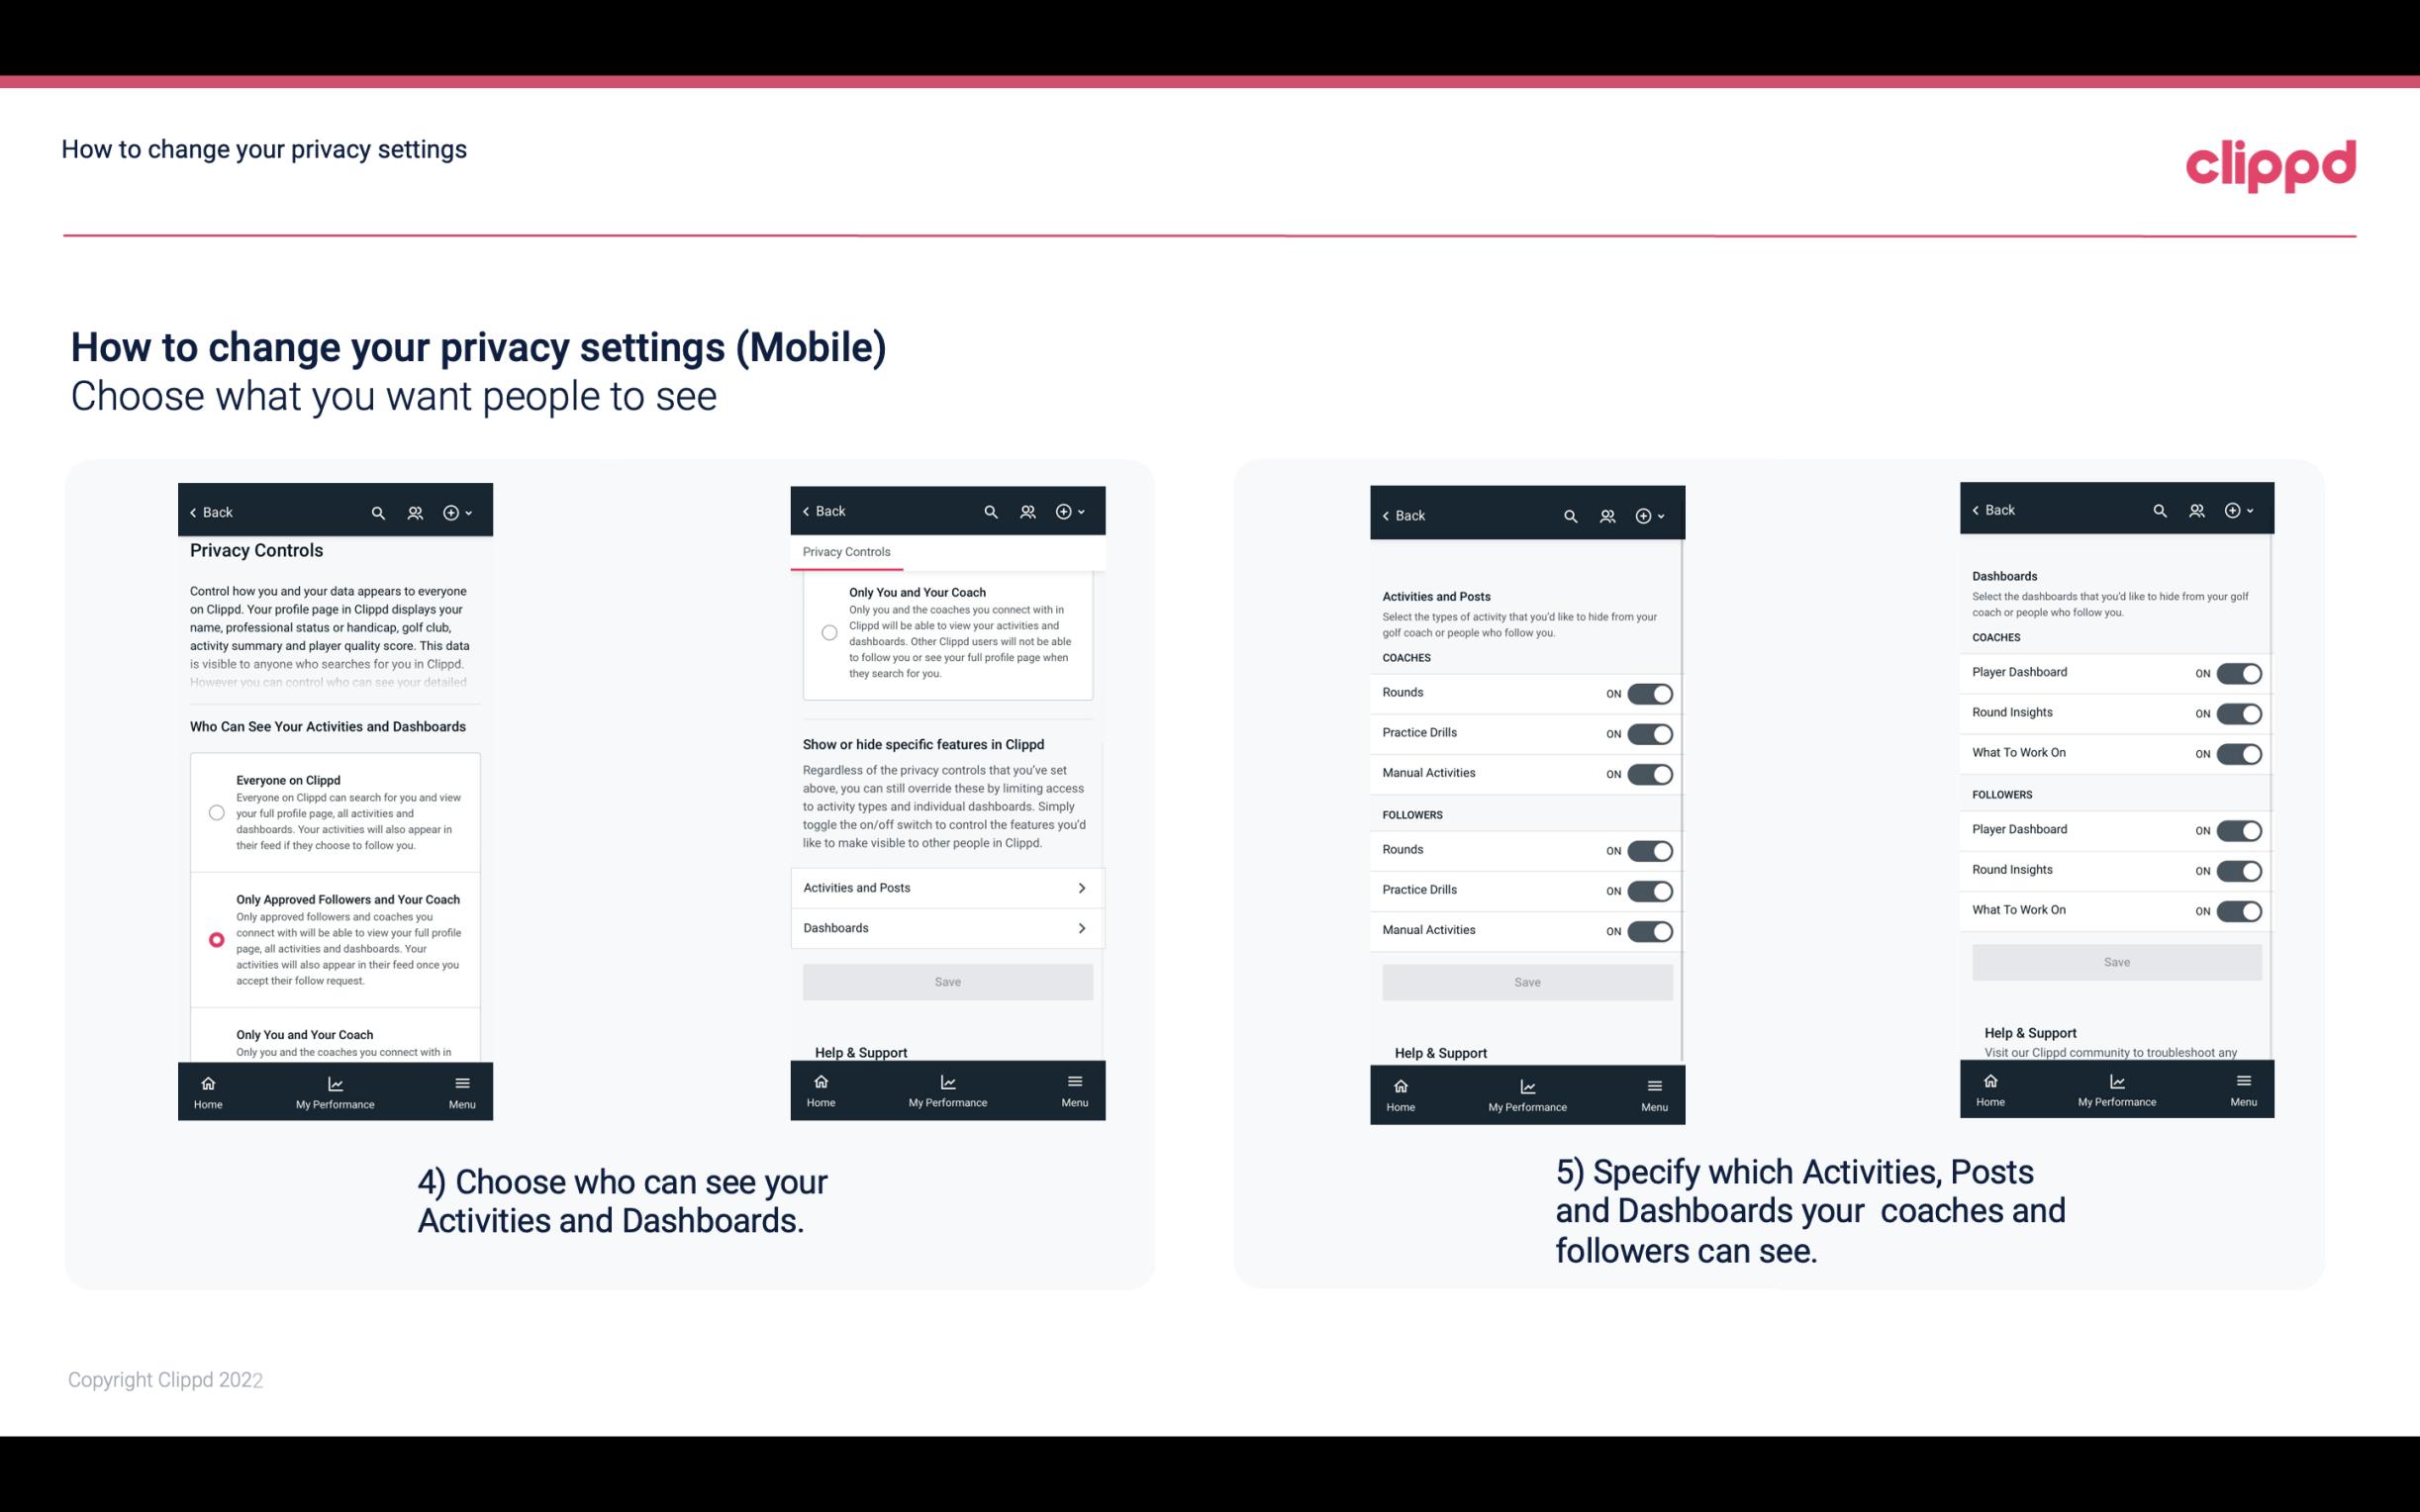
Task: Click the Back chevron arrow top left
Action: point(193,511)
